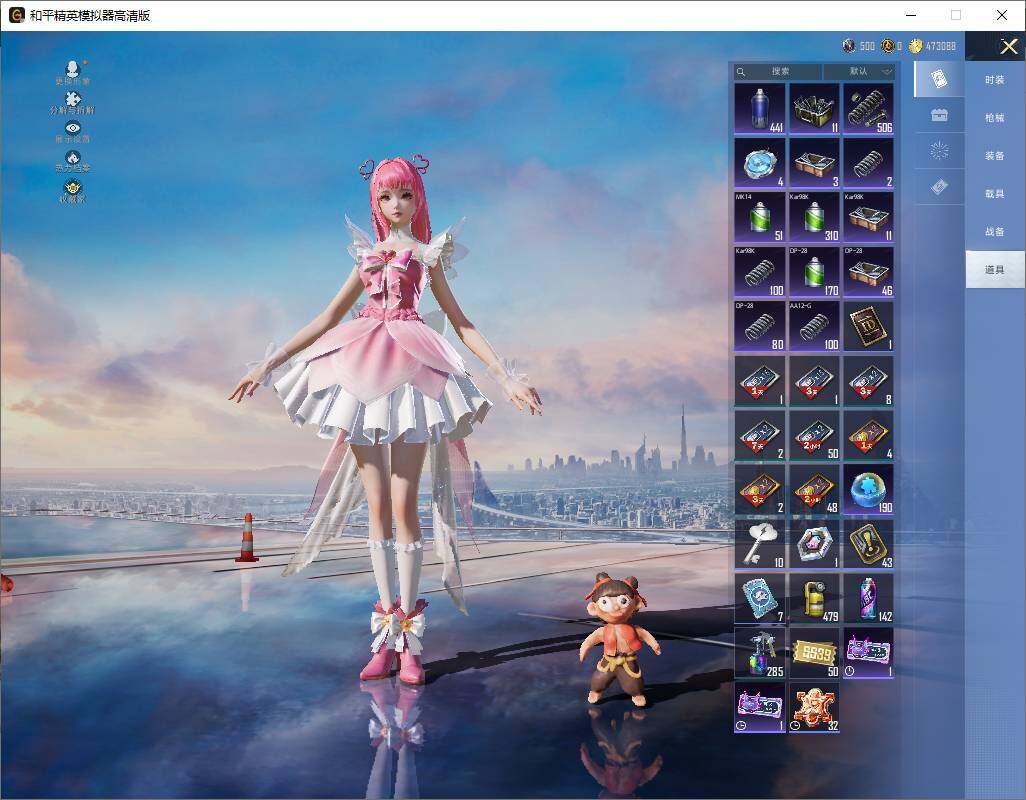Select the gold 9939 ticket with 50
Image resolution: width=1026 pixels, height=800 pixels.
tap(814, 653)
